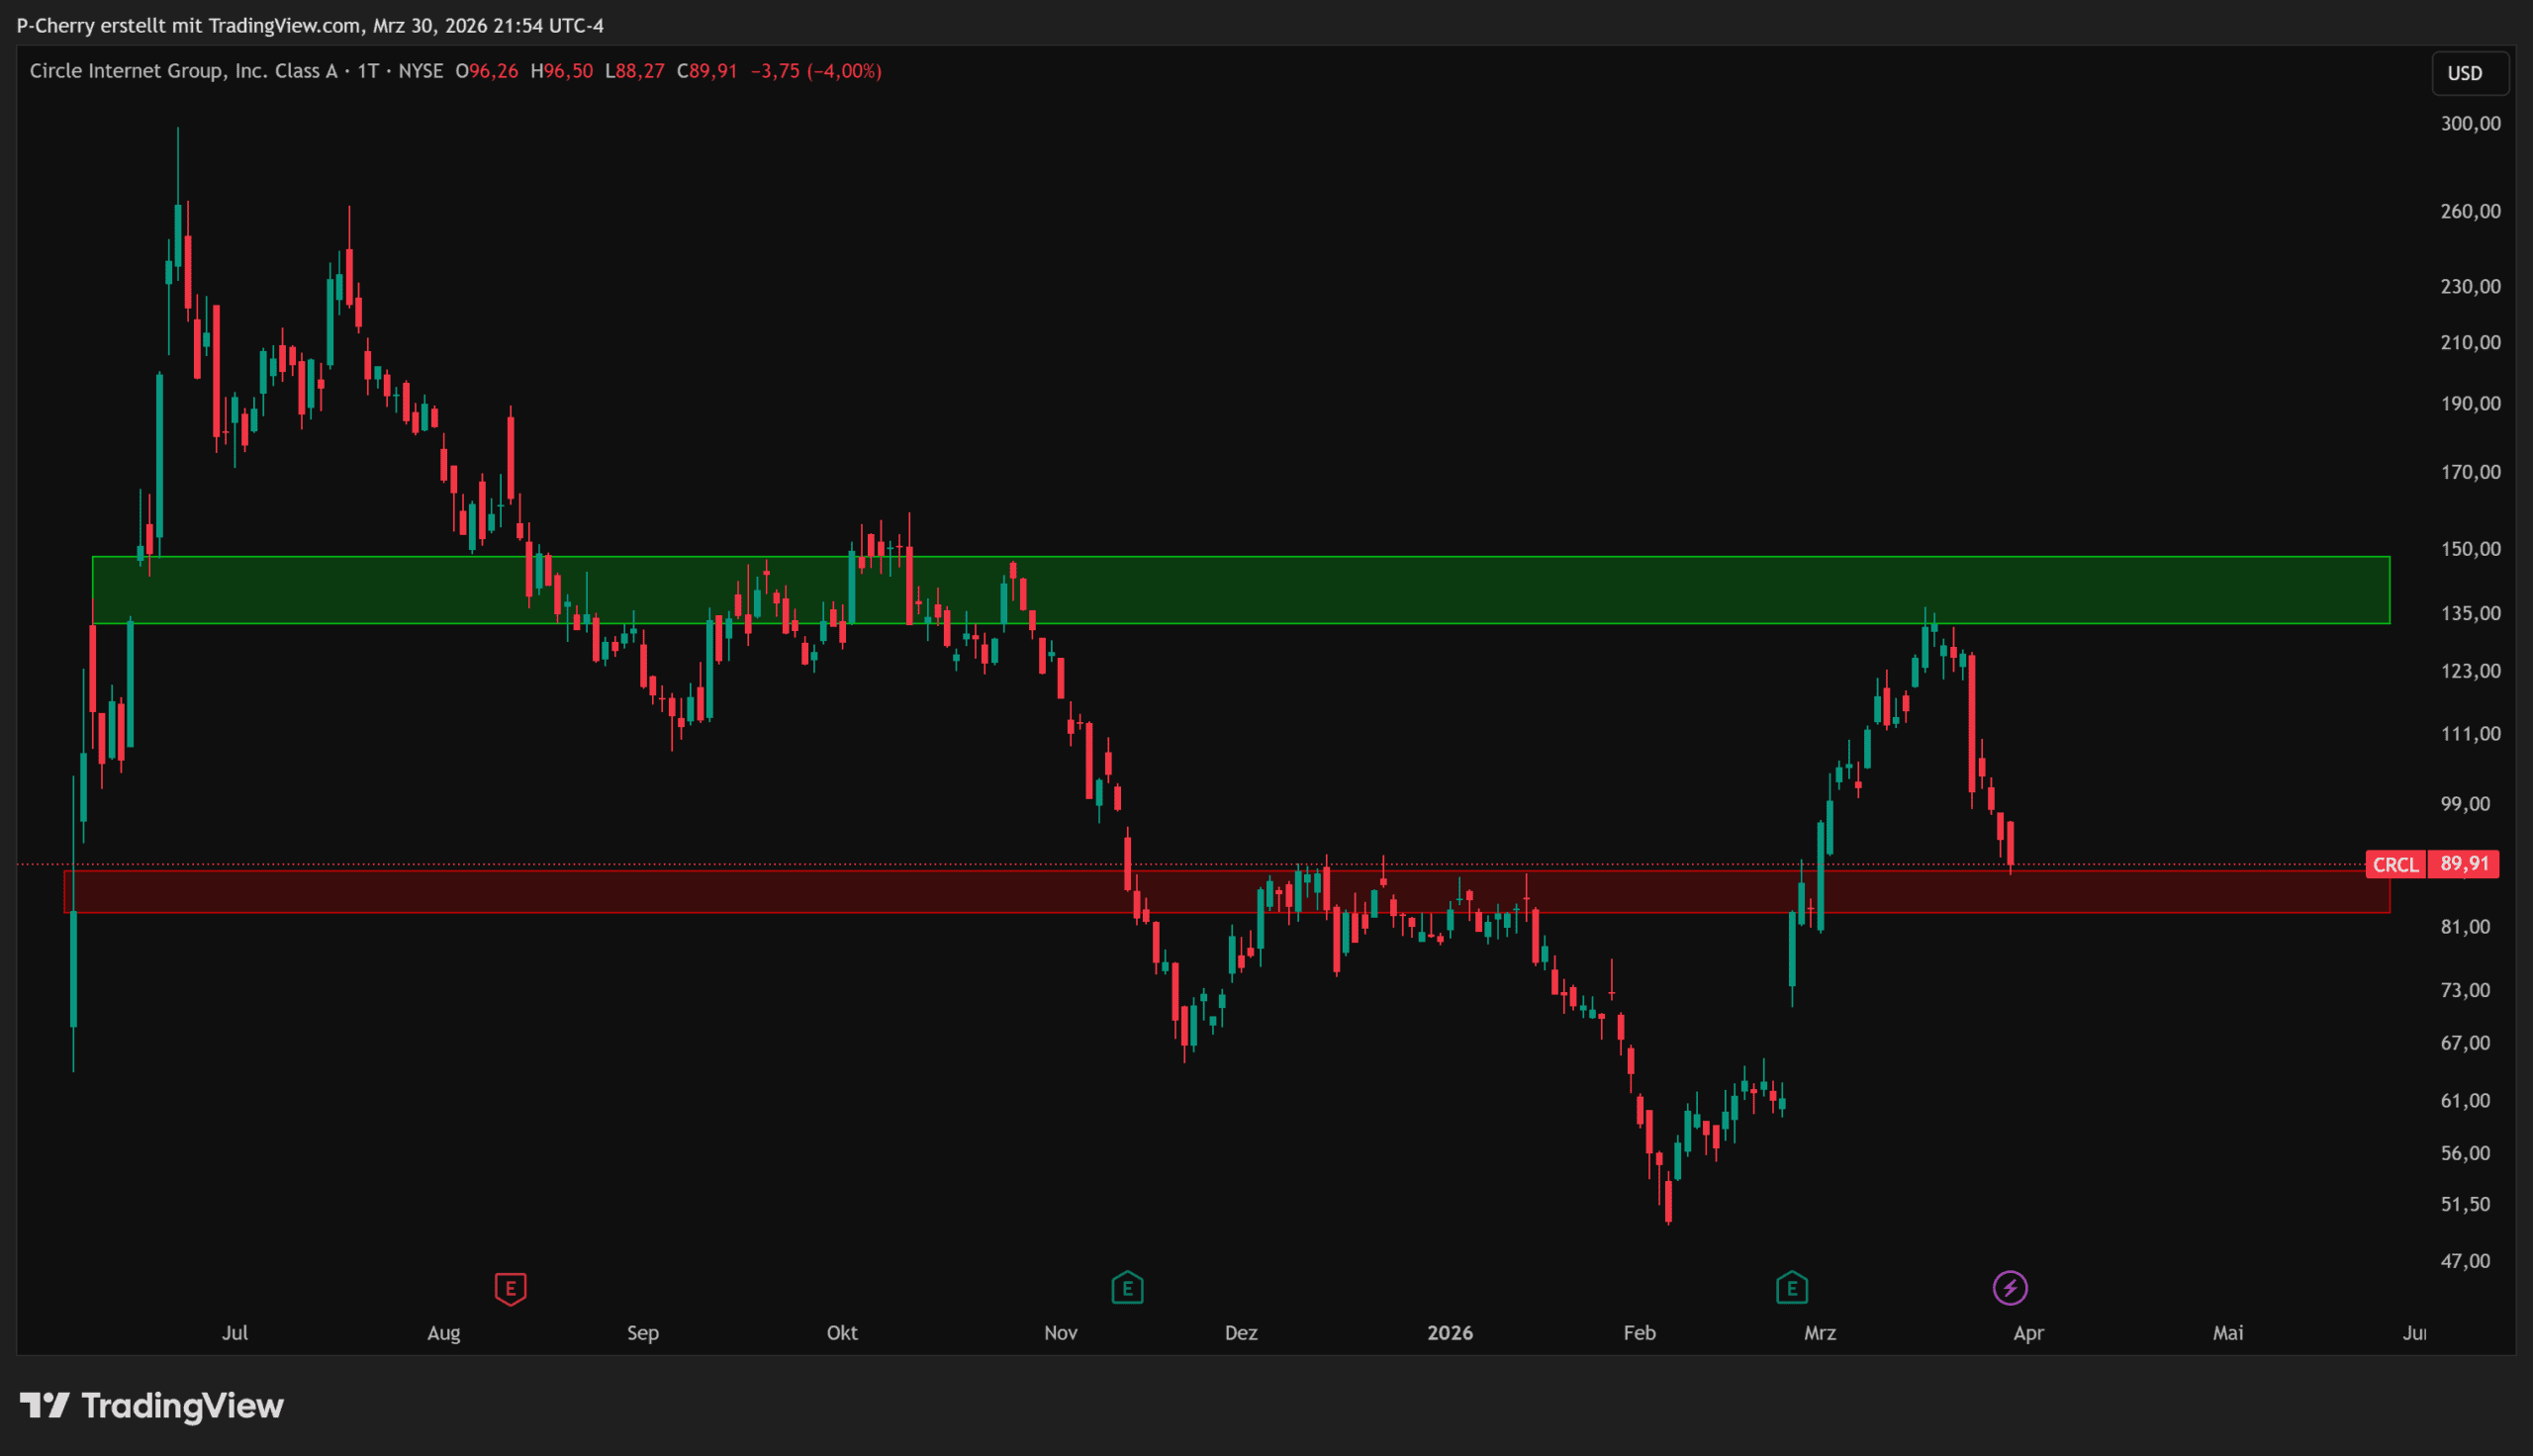This screenshot has height=1456, width=2533.
Task: Click the red earnings marker near Aug
Action: click(x=510, y=1288)
